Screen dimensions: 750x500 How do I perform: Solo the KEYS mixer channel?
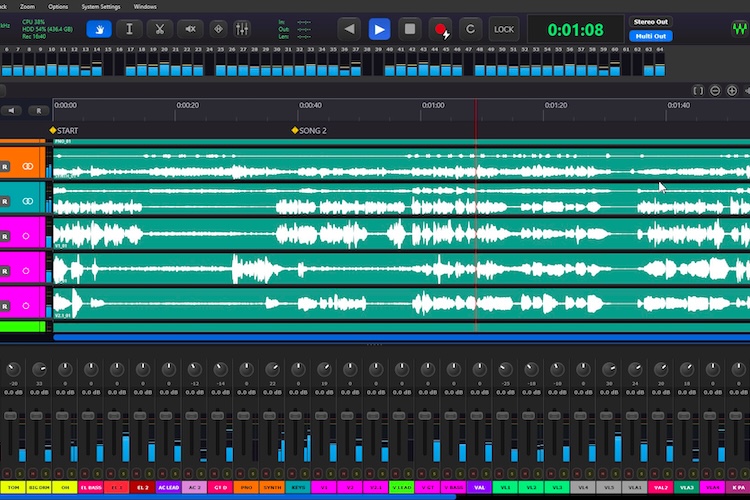tap(304, 473)
